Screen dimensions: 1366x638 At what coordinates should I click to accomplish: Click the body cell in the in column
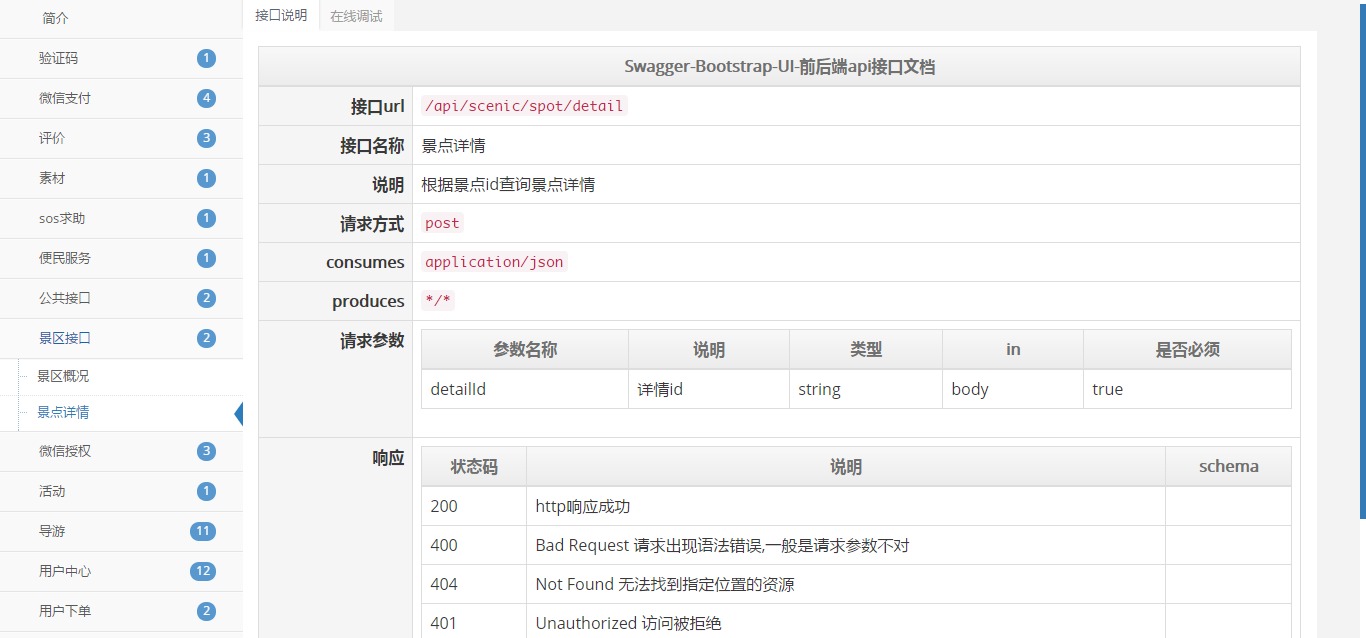point(1013,389)
